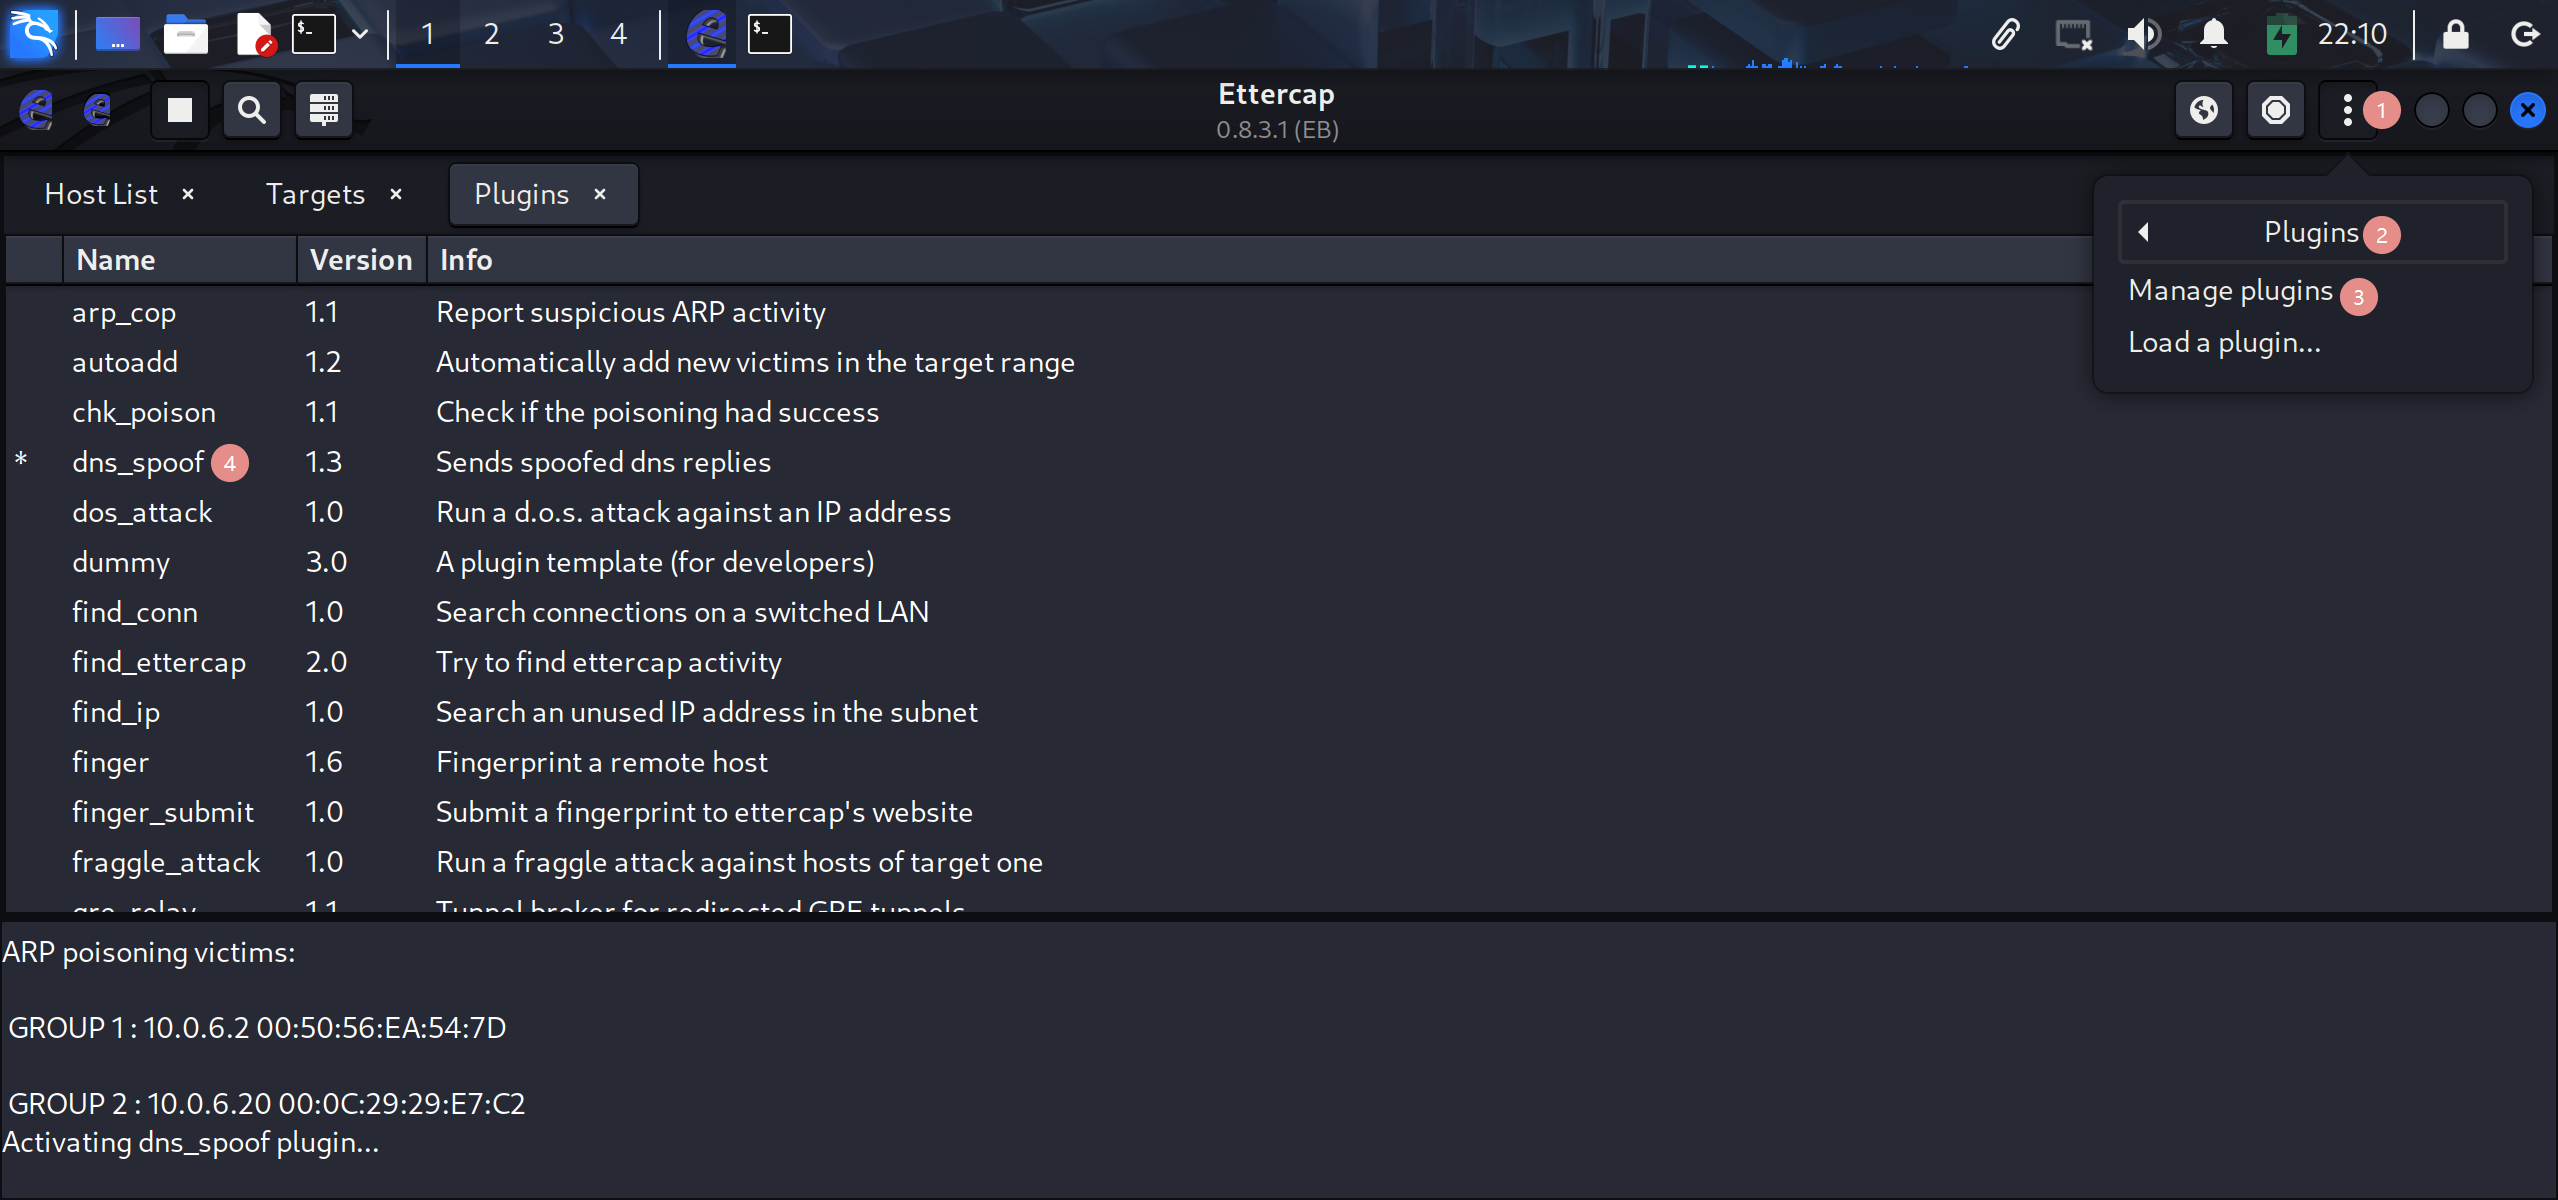Open the MITM menu globe icon
Viewport: 2558px width, 1200px height.
(x=2204, y=110)
